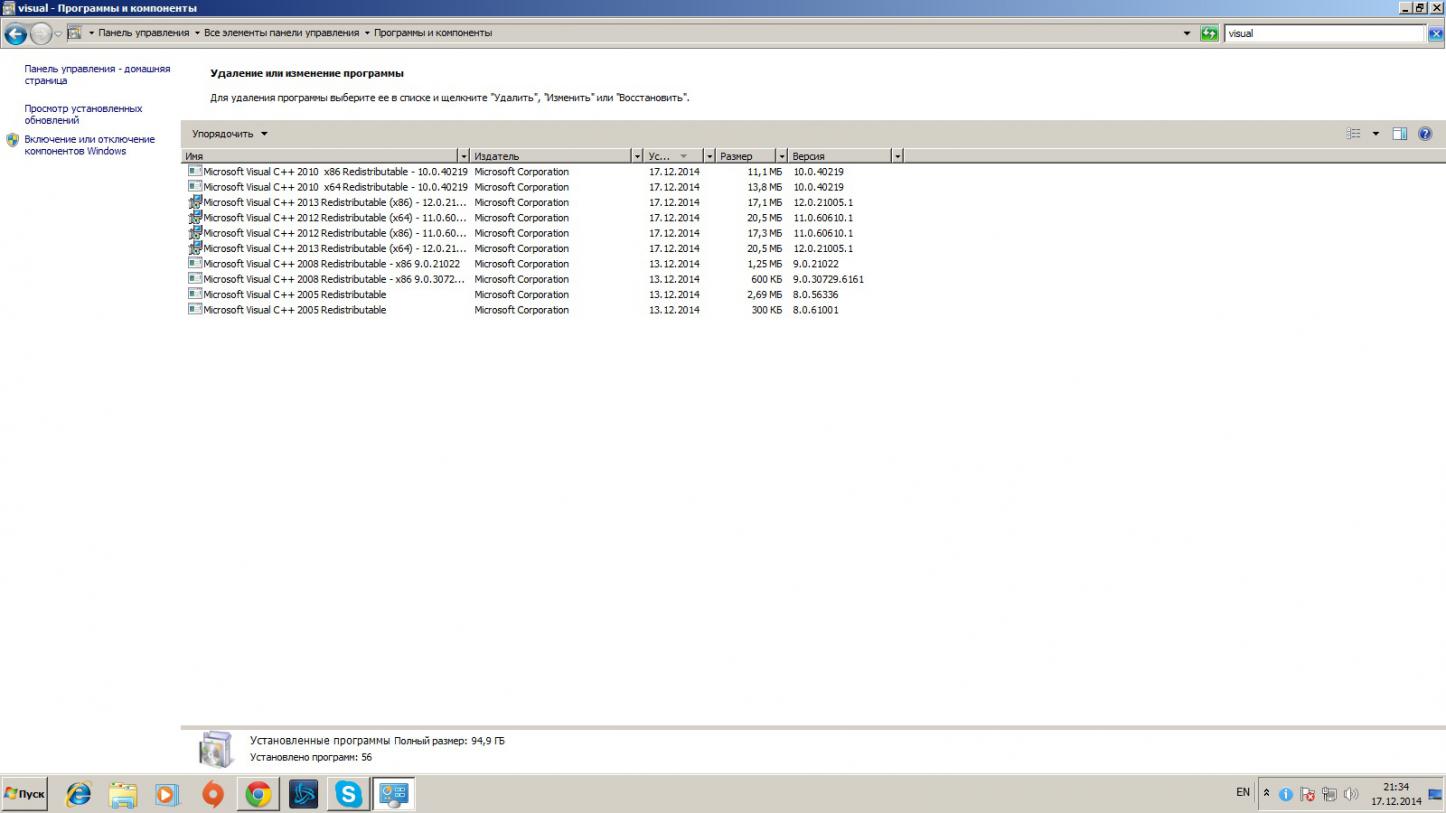The width and height of the screenshot is (1446, 813).
Task: Open filter dropdown of 'Имя' column
Action: point(463,156)
